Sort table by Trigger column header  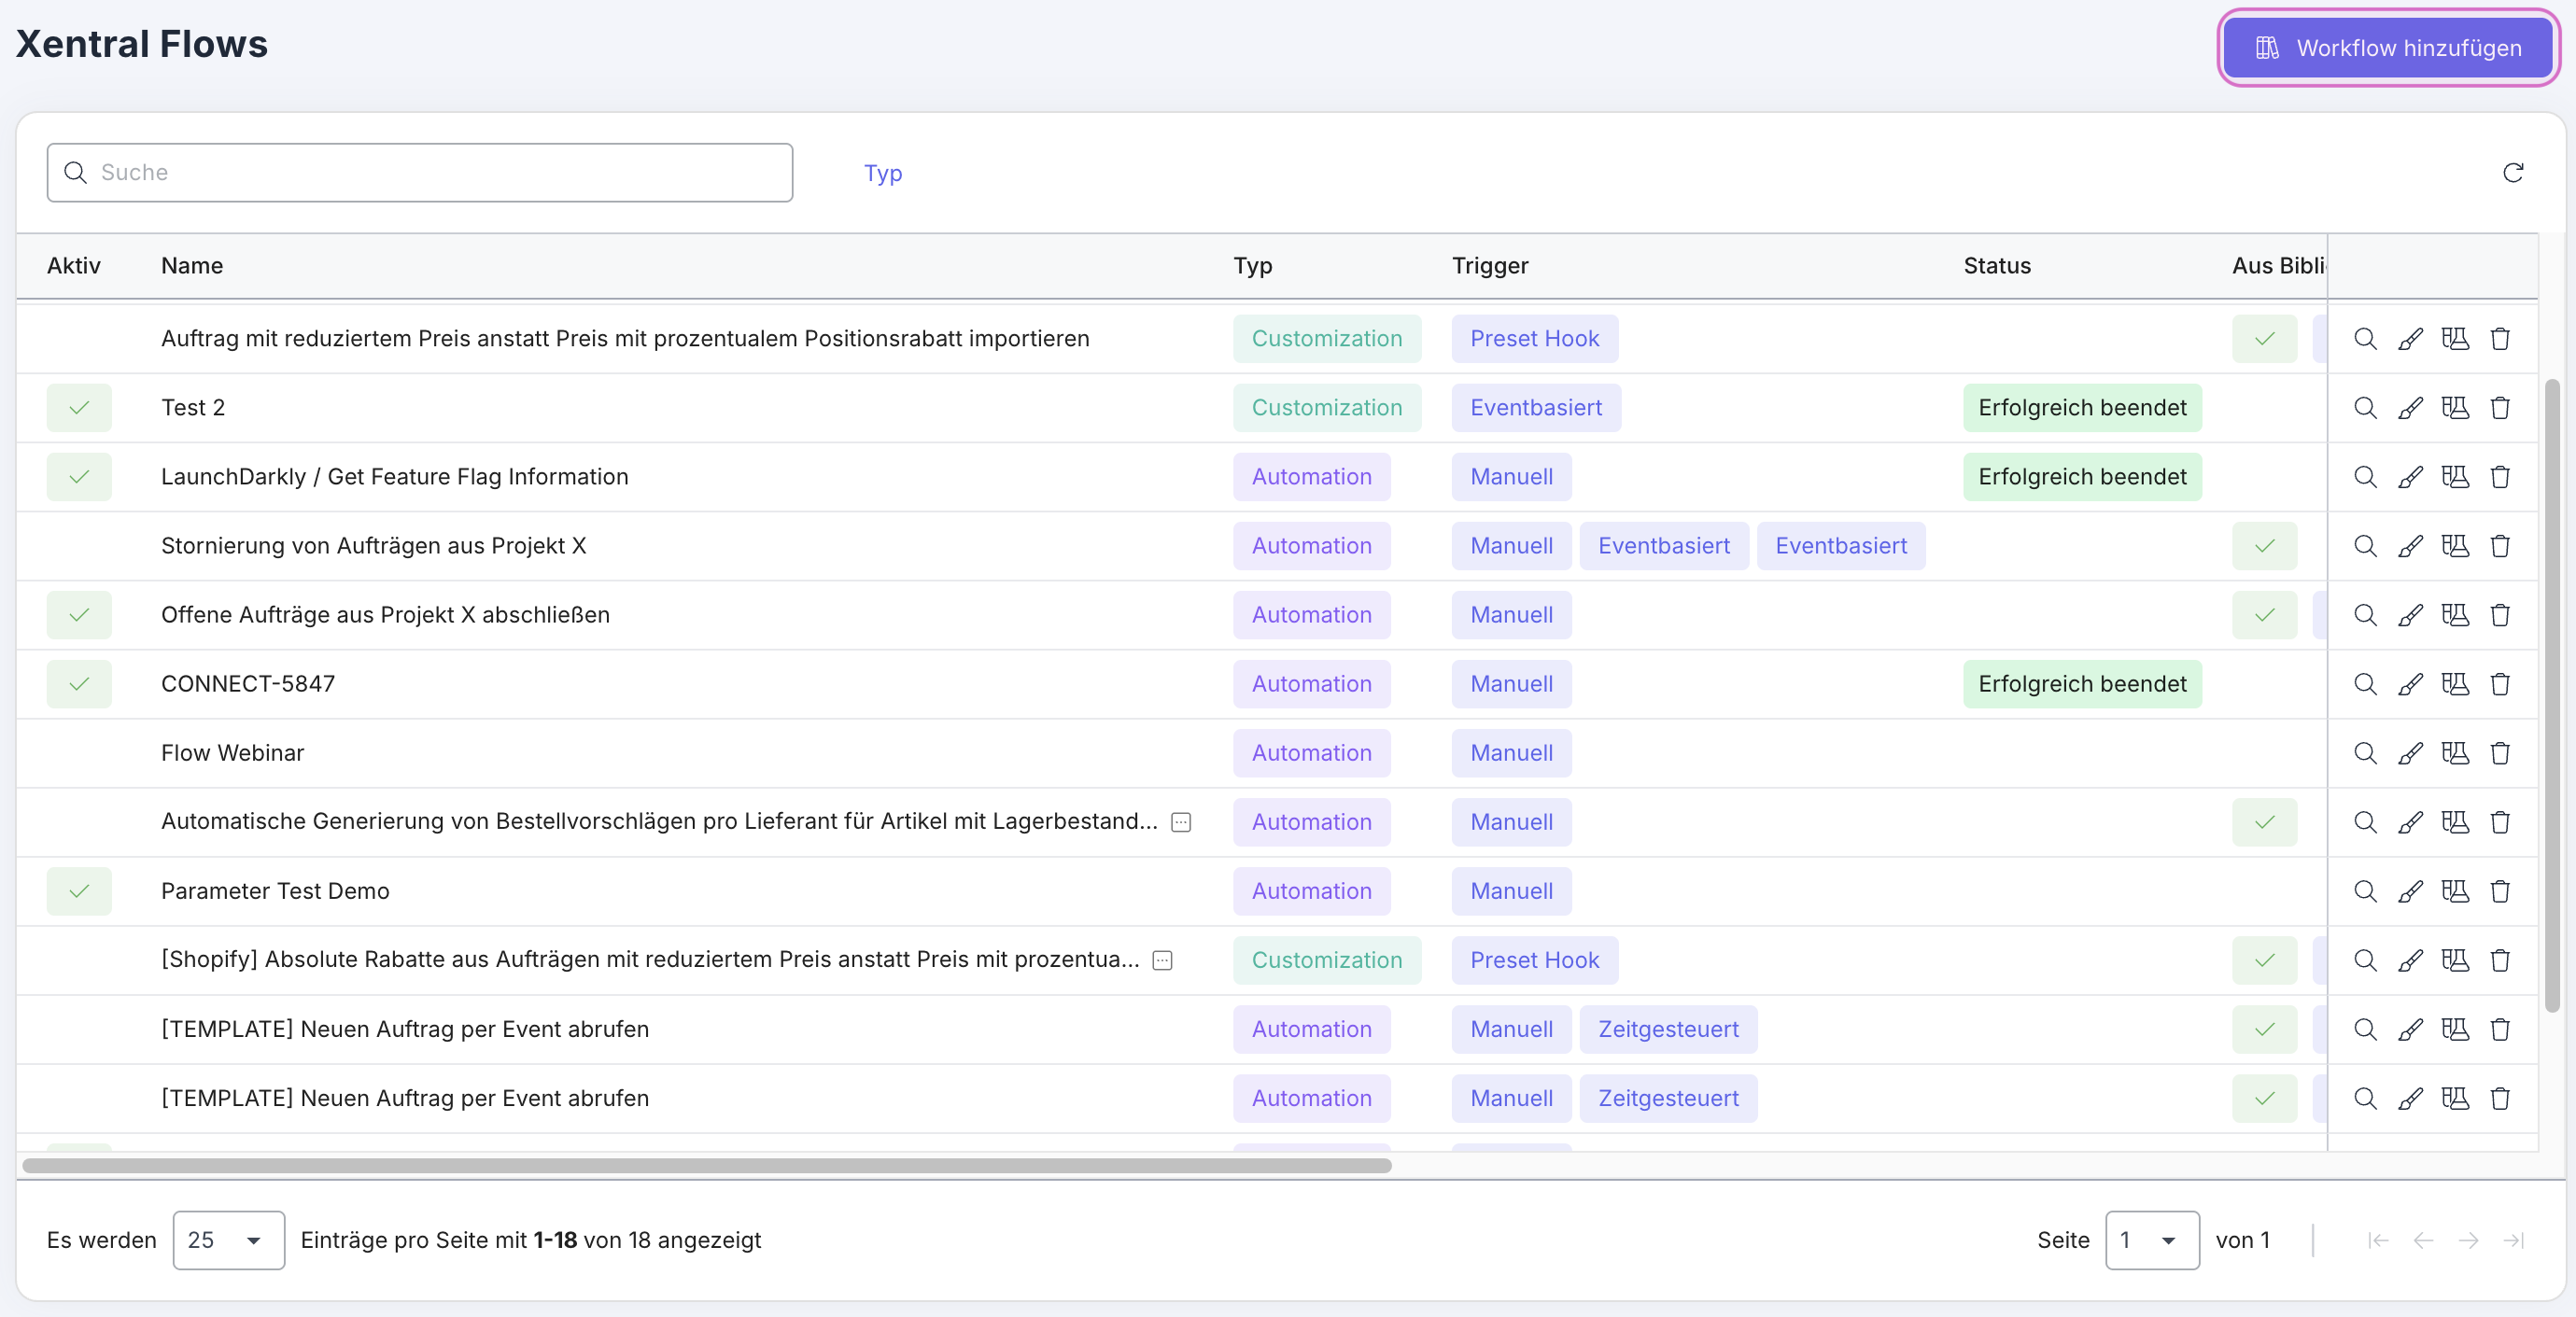[1490, 266]
